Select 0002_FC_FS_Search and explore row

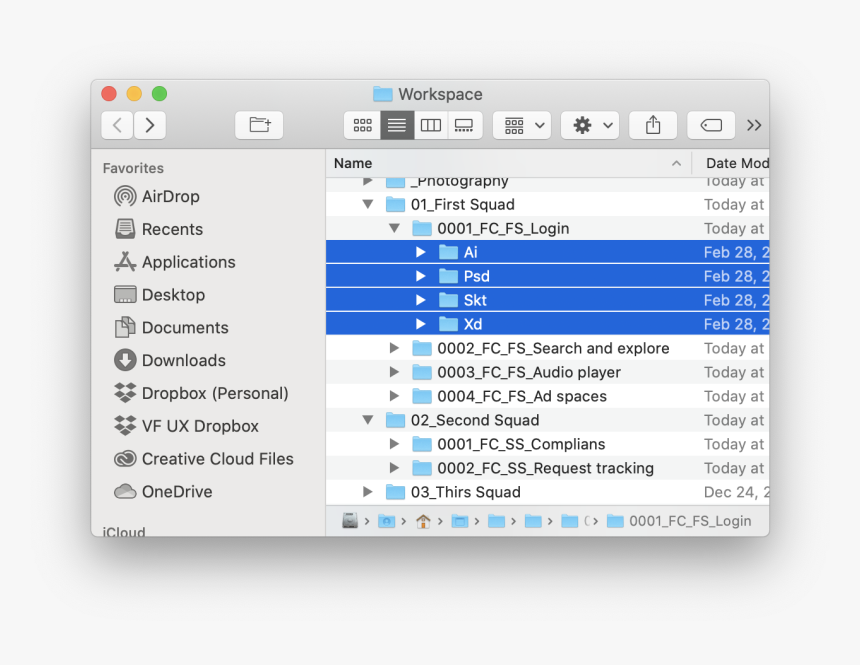coord(547,348)
